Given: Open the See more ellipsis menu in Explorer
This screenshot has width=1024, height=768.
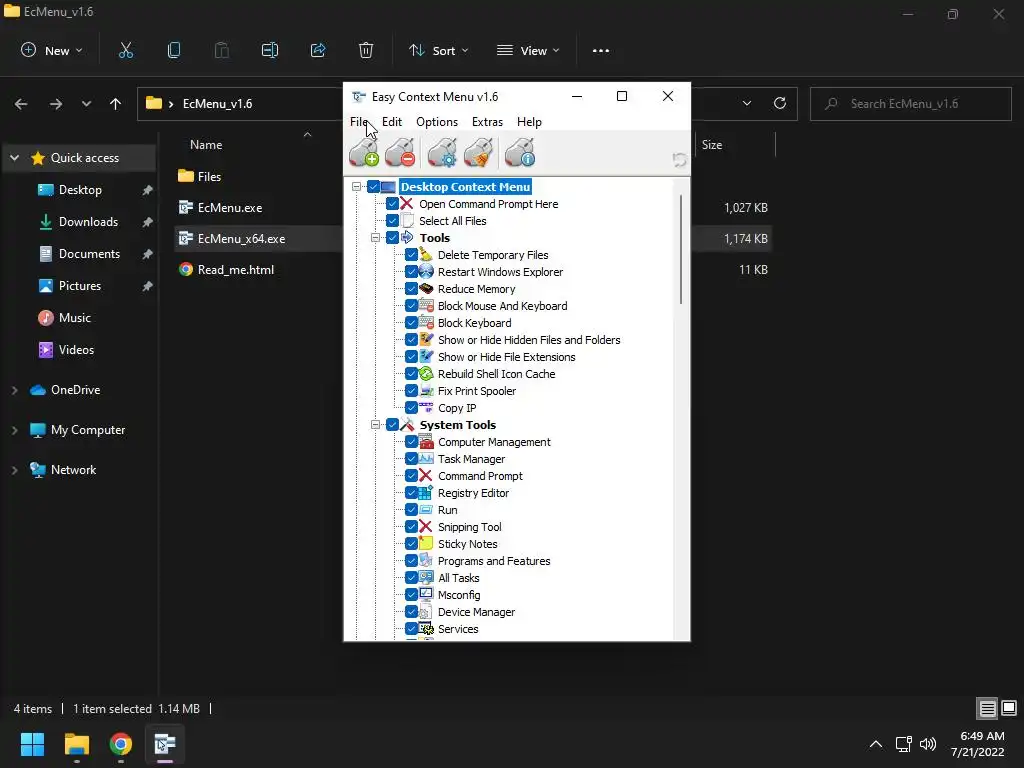Looking at the screenshot, I should [x=601, y=50].
